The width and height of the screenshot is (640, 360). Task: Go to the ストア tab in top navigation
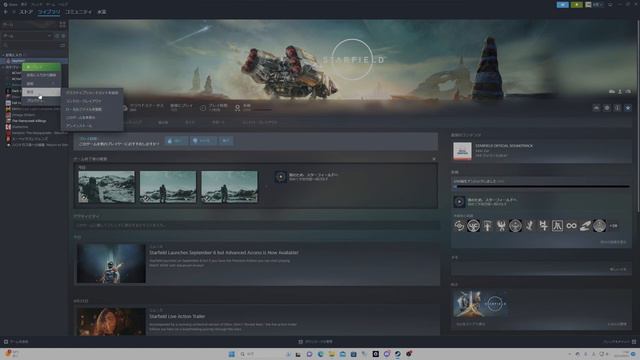pyautogui.click(x=26, y=12)
